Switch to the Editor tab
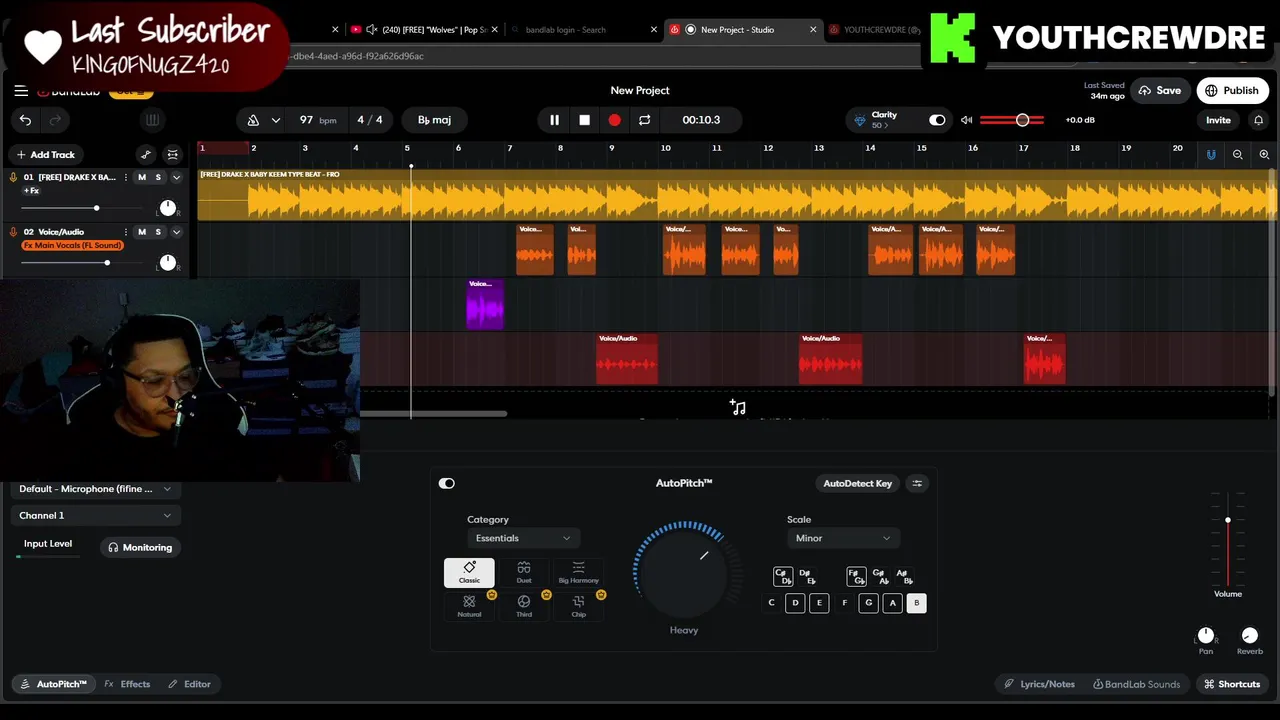Image resolution: width=1280 pixels, height=720 pixels. (x=189, y=684)
